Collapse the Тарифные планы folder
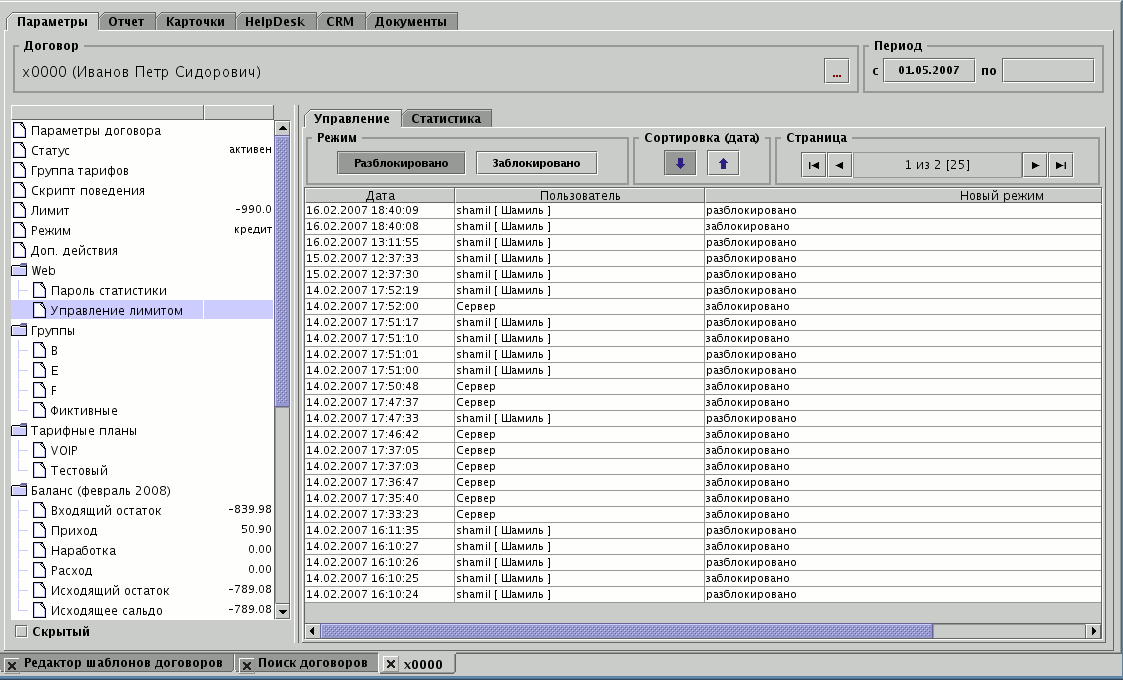This screenshot has width=1123, height=680. tap(20, 431)
